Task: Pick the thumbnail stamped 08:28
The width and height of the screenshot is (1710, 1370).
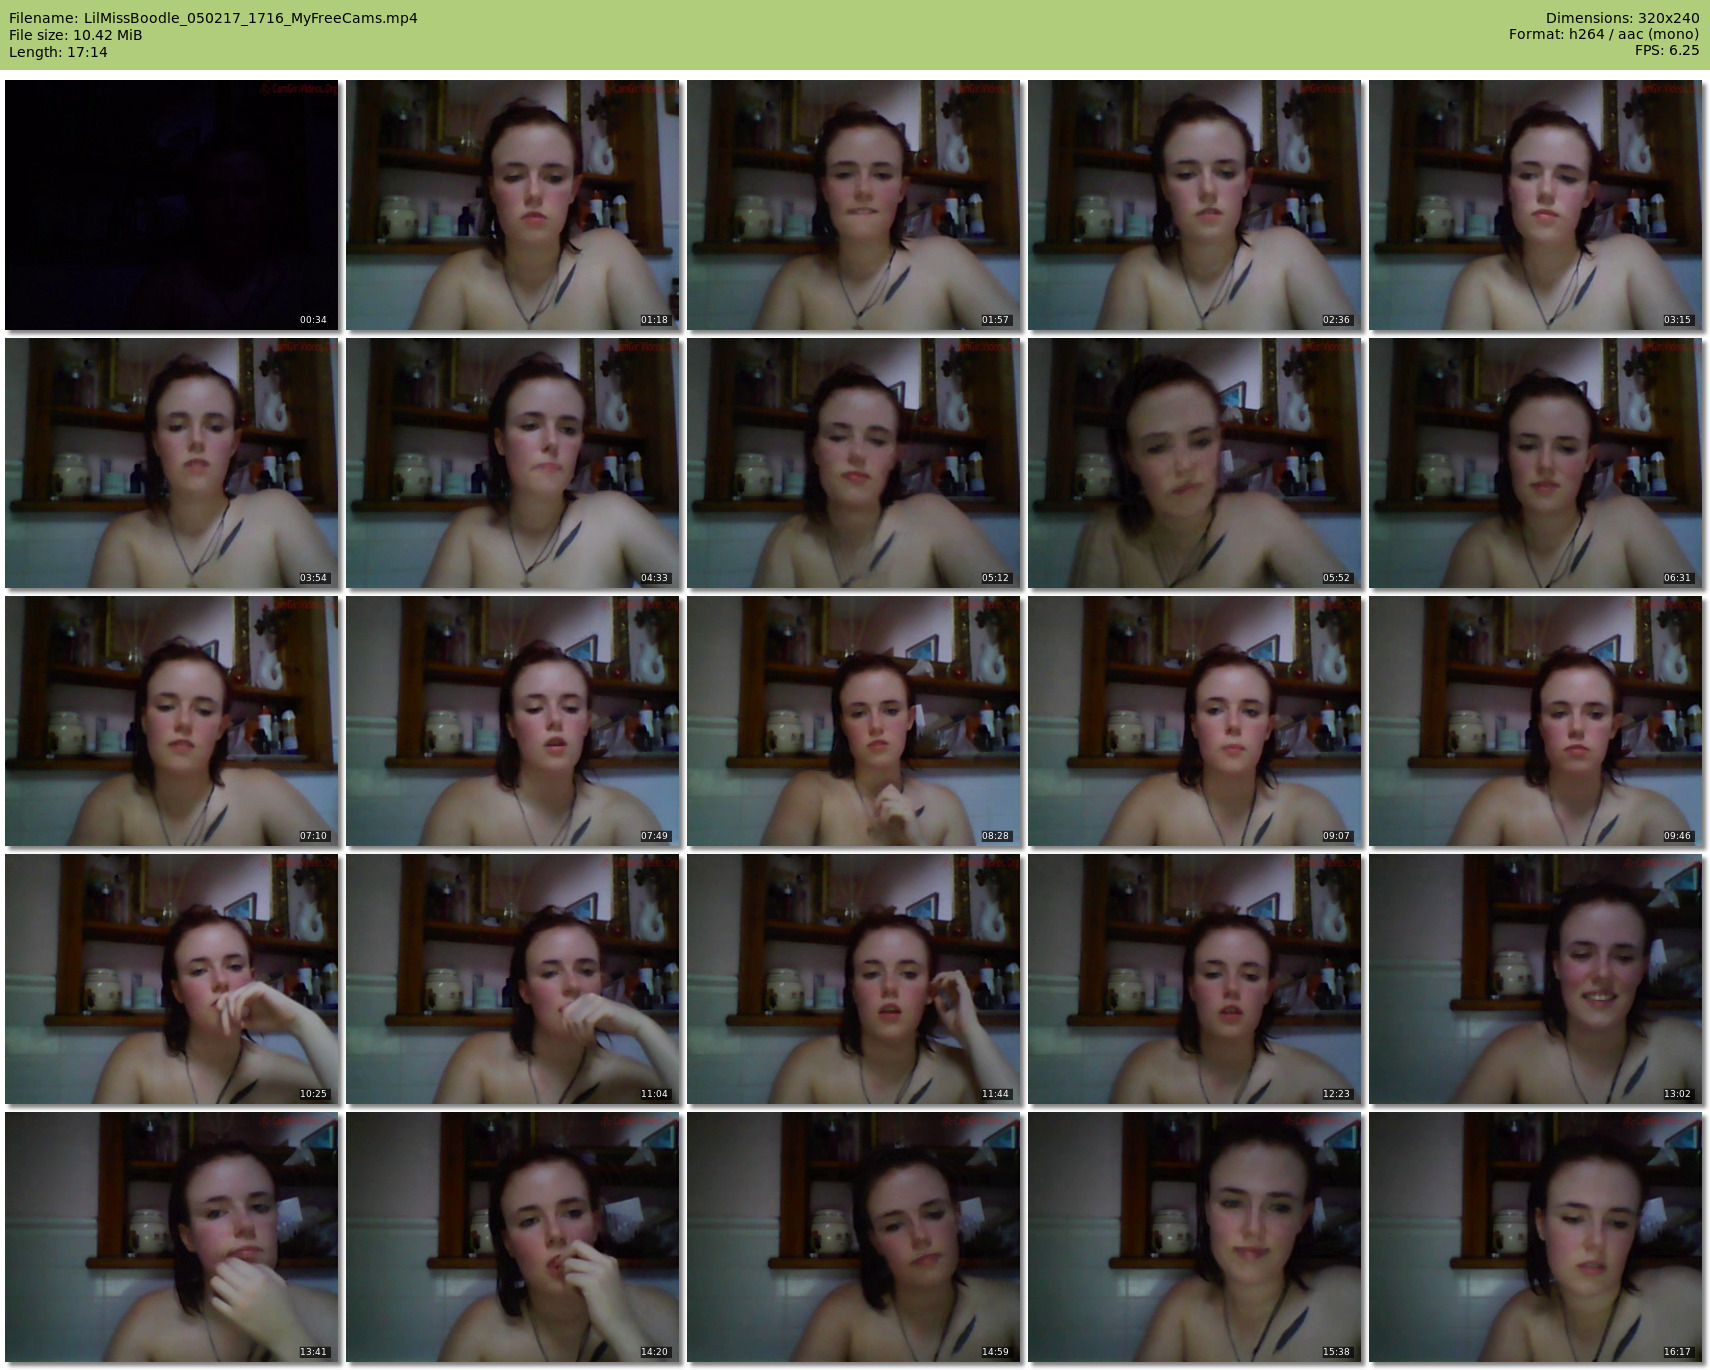Action: pos(854,721)
